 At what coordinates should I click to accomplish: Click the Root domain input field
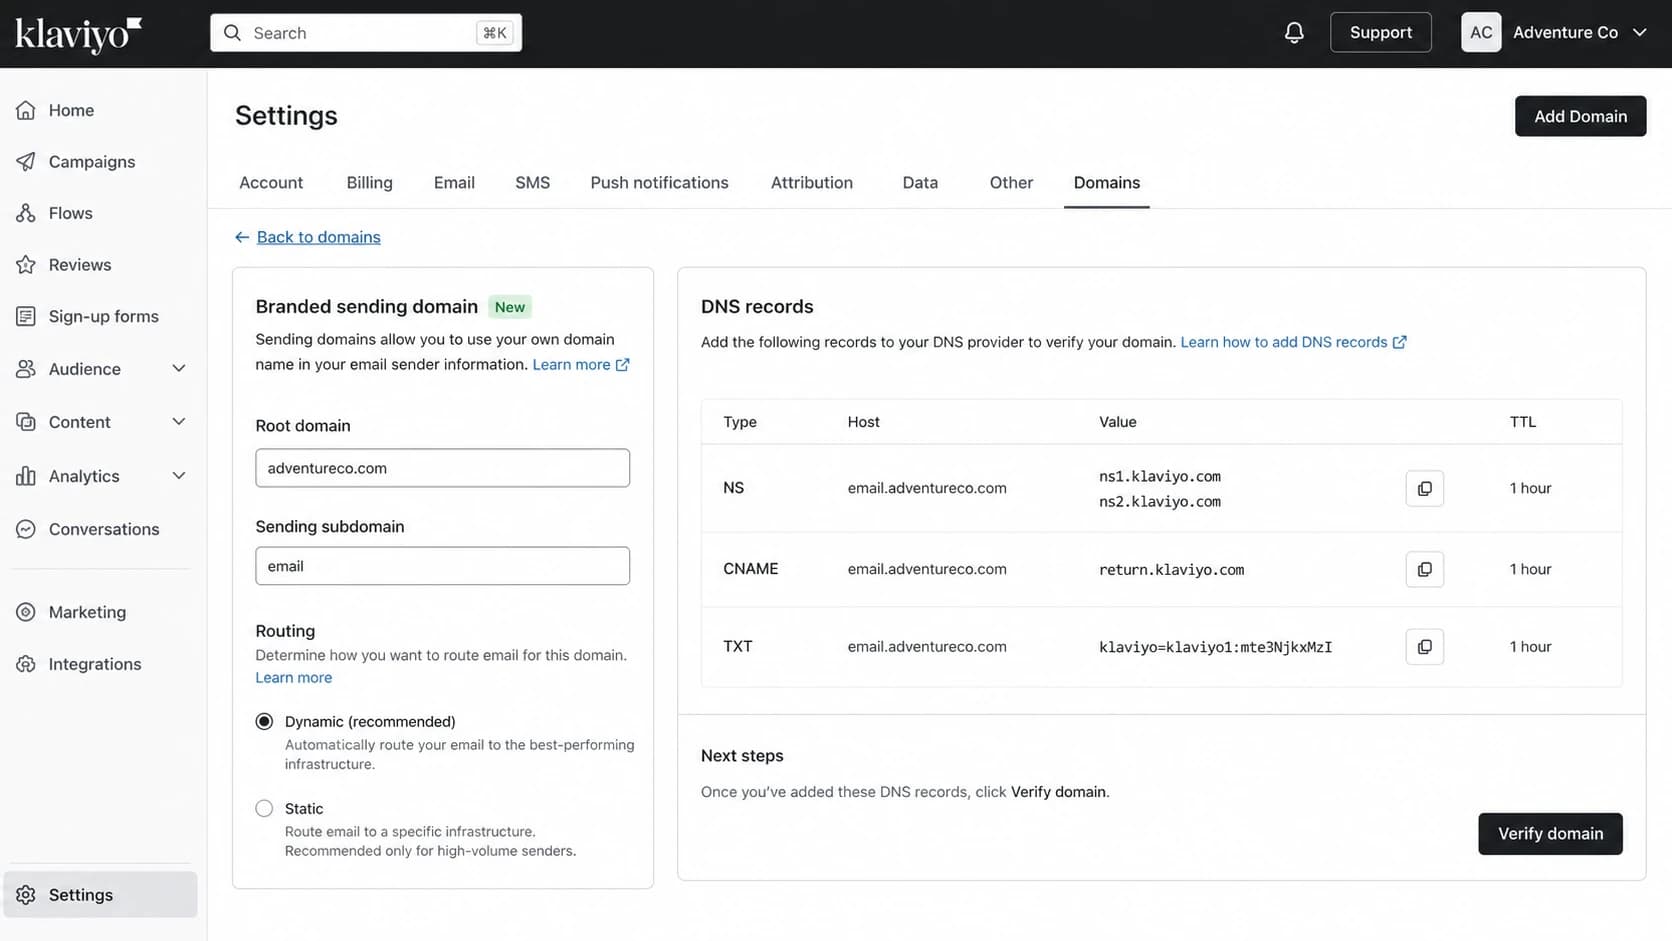click(442, 468)
